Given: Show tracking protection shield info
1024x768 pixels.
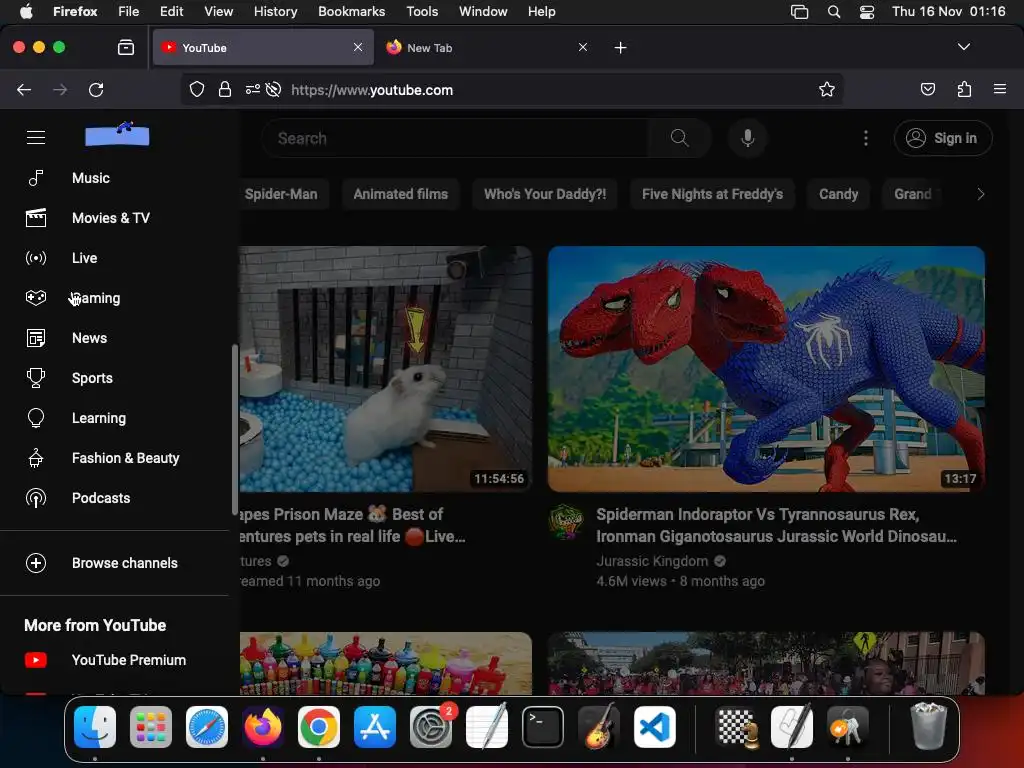Looking at the screenshot, I should tap(197, 89).
